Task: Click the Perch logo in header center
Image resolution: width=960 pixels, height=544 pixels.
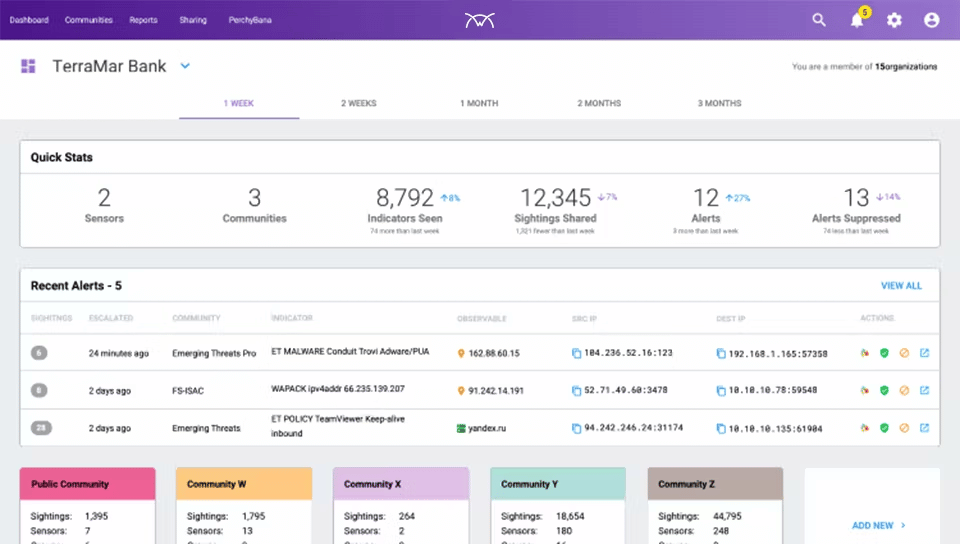Action: (479, 20)
